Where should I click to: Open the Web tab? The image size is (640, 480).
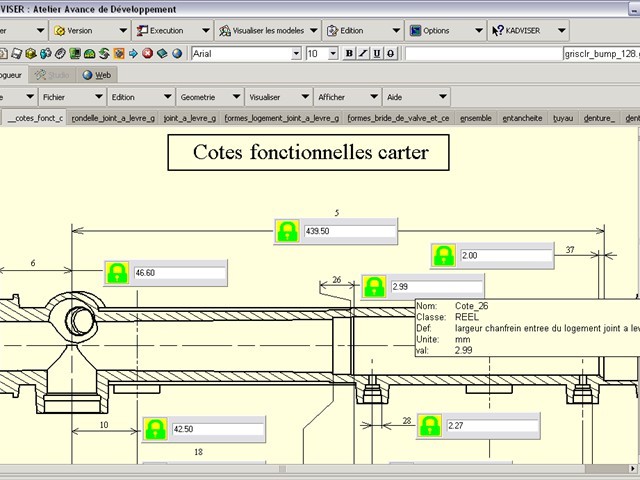[97, 75]
